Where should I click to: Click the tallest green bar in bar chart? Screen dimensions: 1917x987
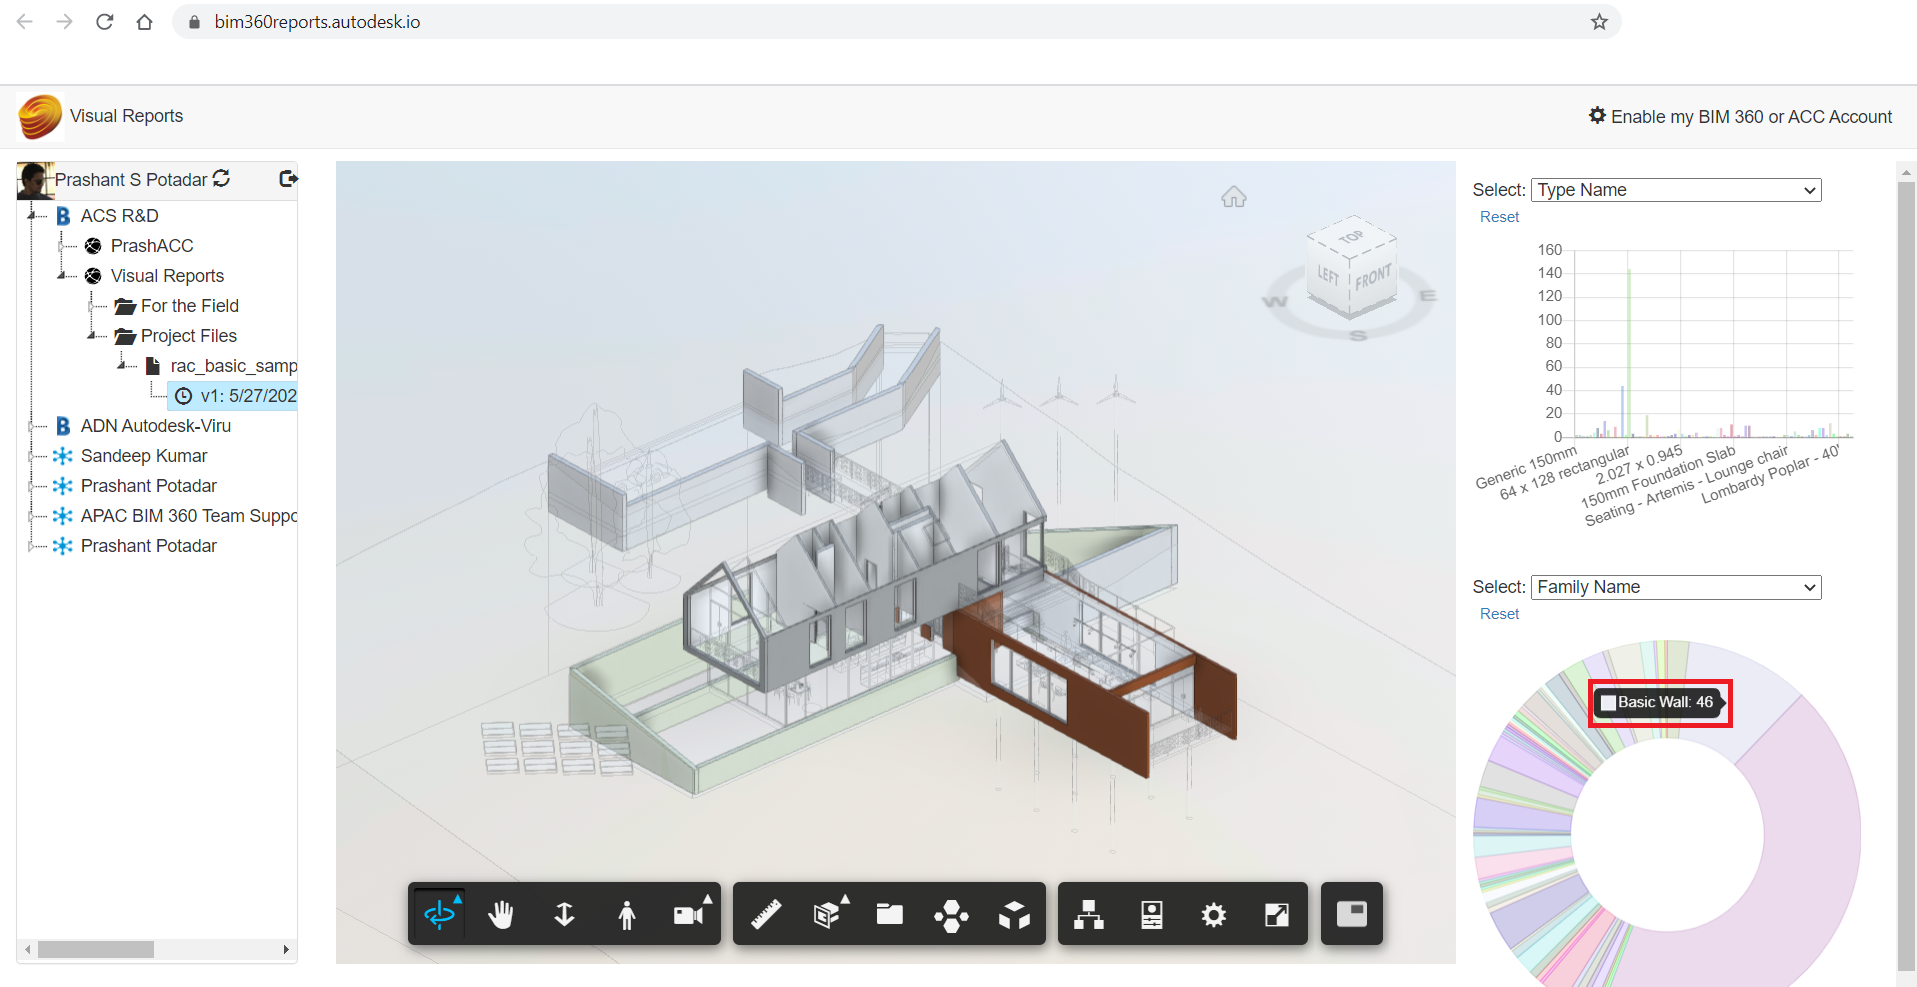(1629, 352)
